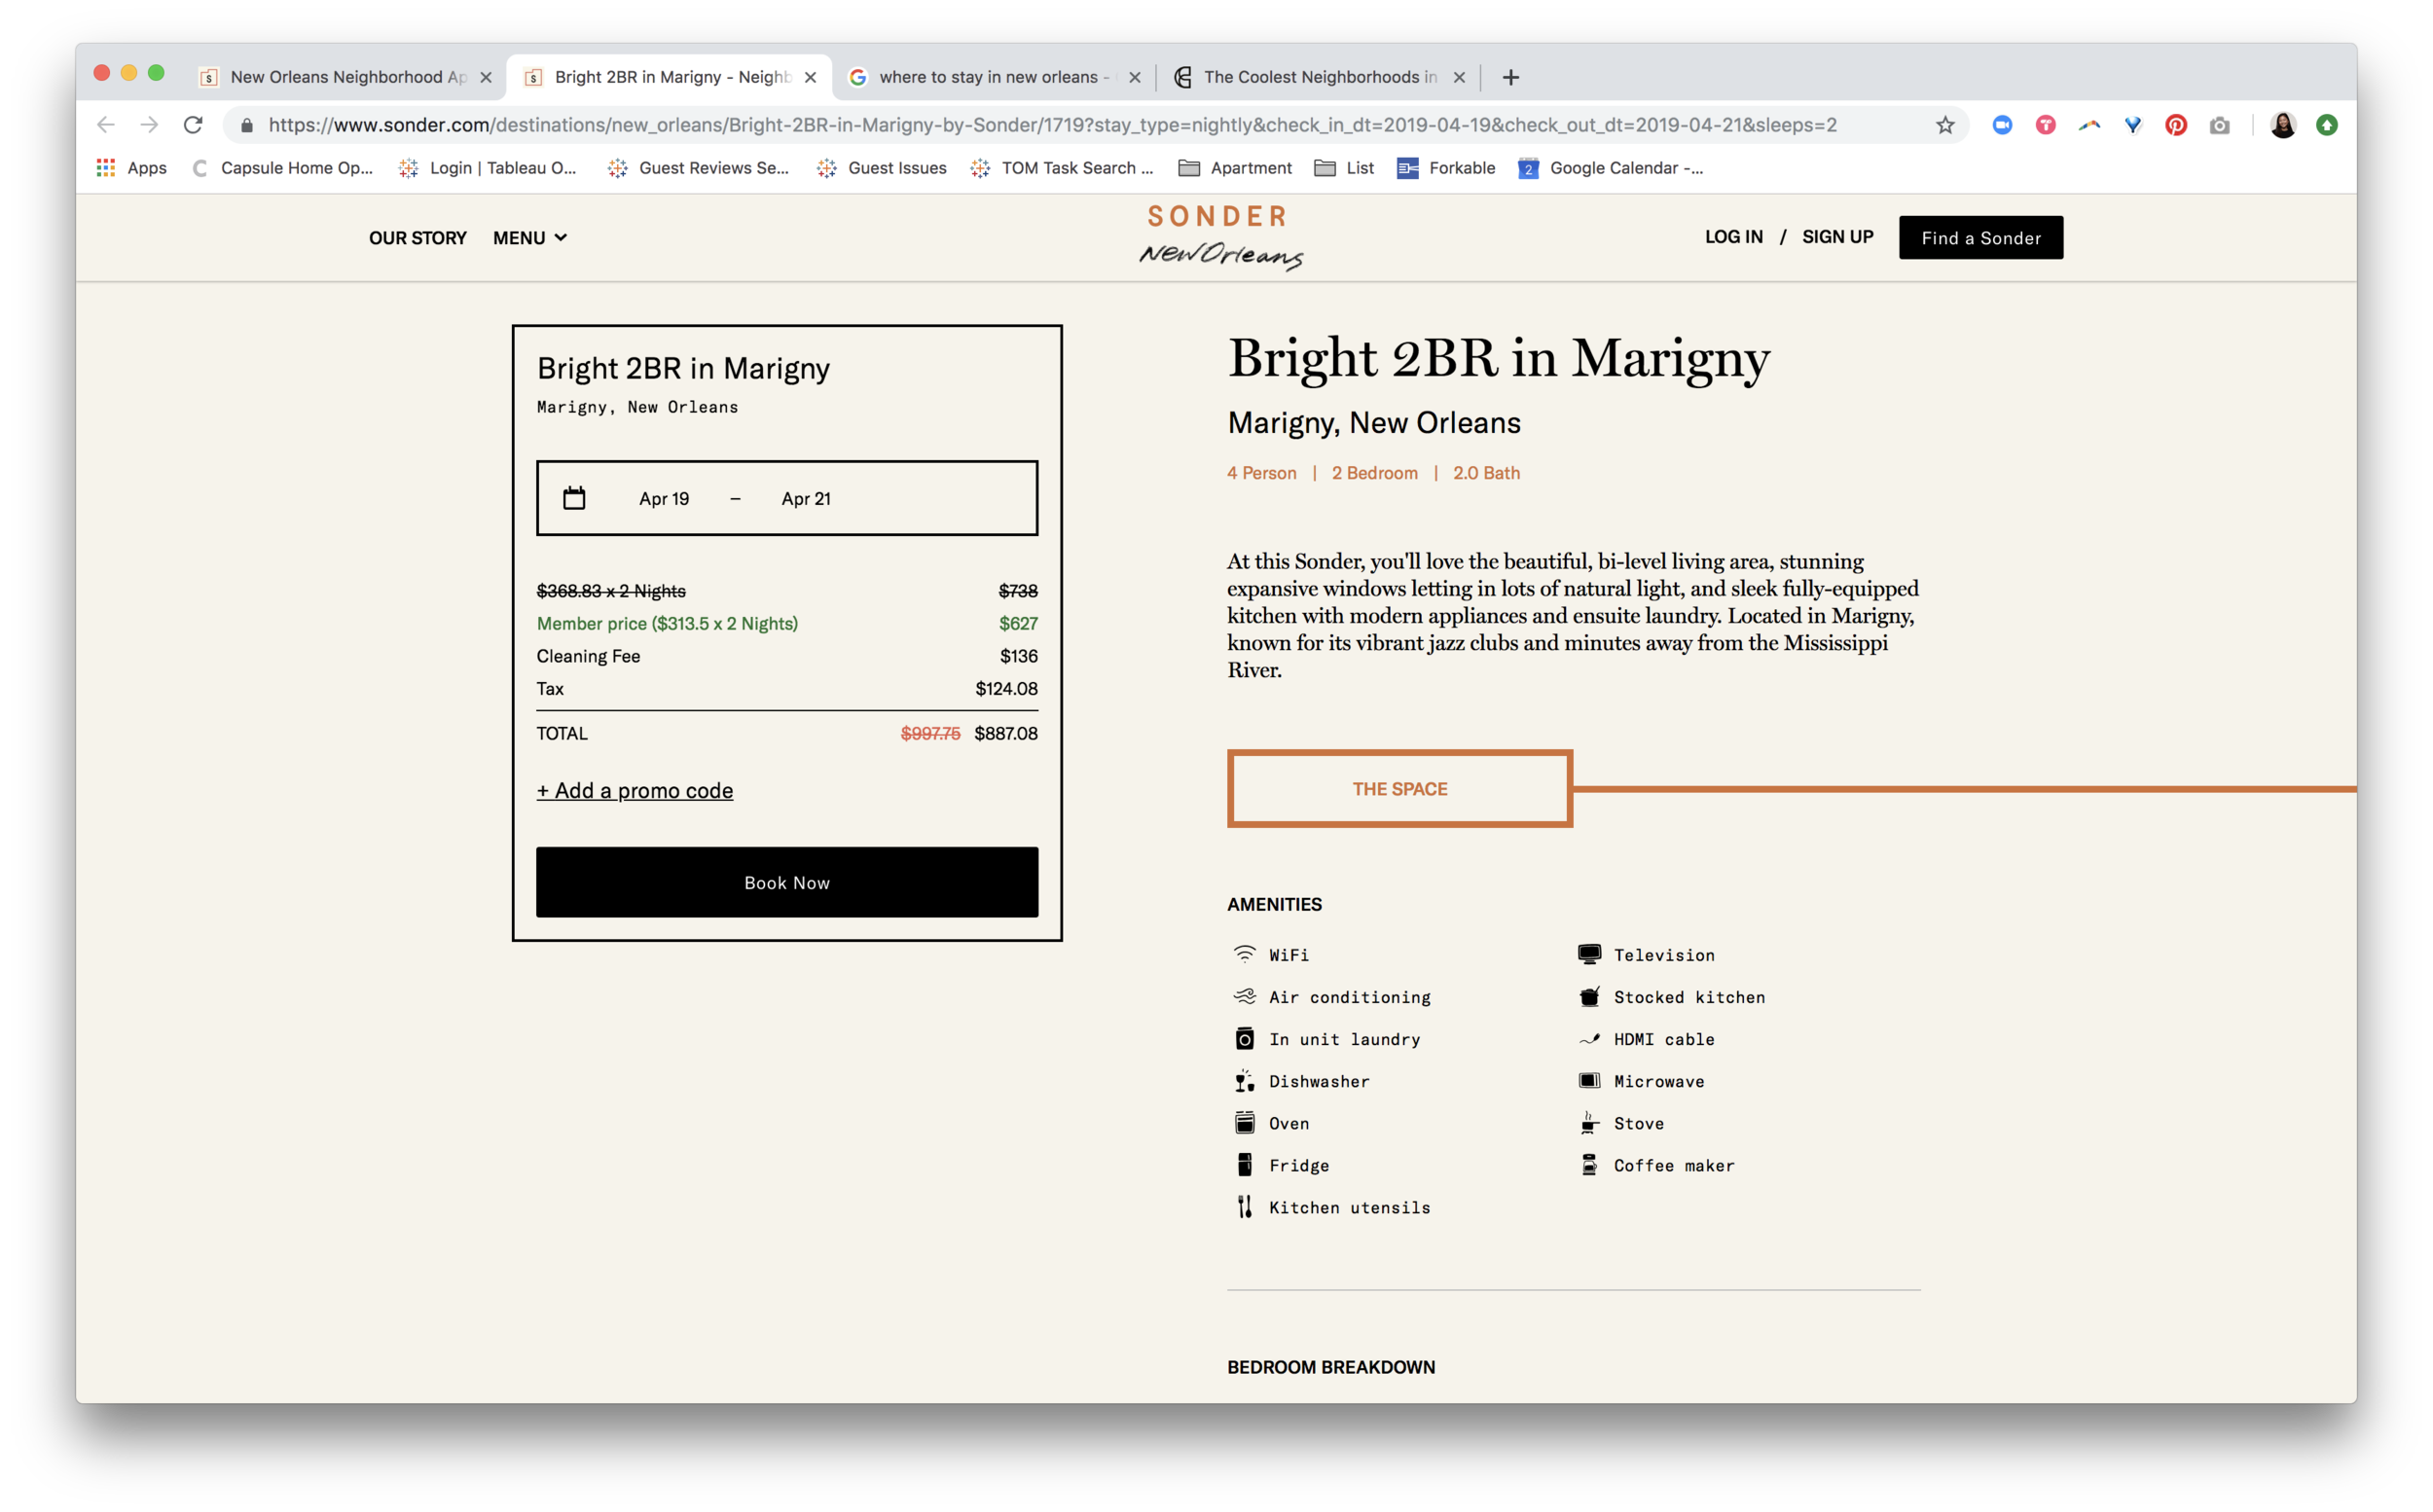Click 'BEDROOM BREAKDOWN' heading

pos(1330,1366)
